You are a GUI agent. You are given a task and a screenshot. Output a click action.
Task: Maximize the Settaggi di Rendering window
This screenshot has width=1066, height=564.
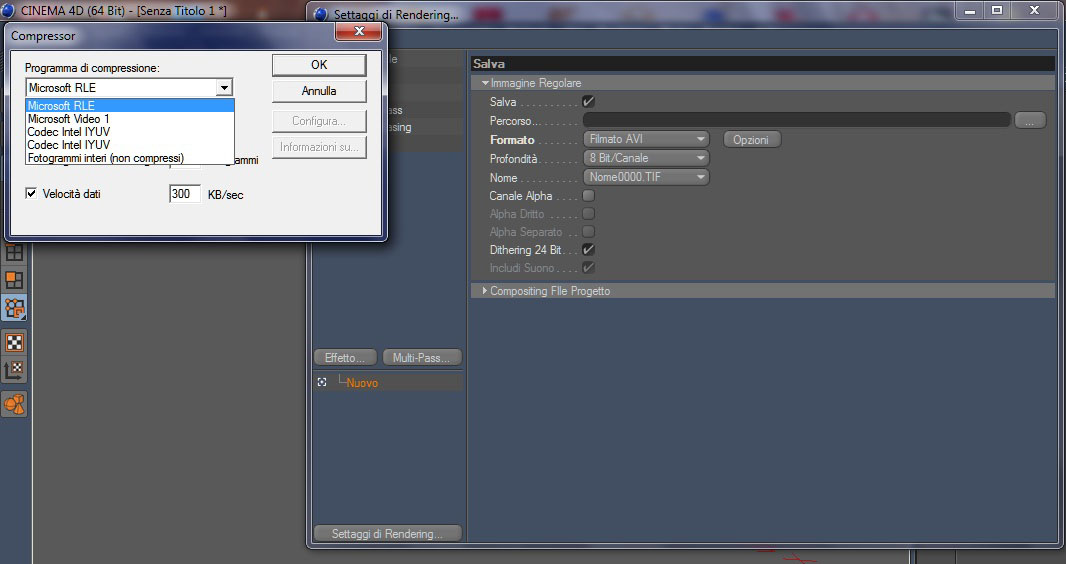997,10
